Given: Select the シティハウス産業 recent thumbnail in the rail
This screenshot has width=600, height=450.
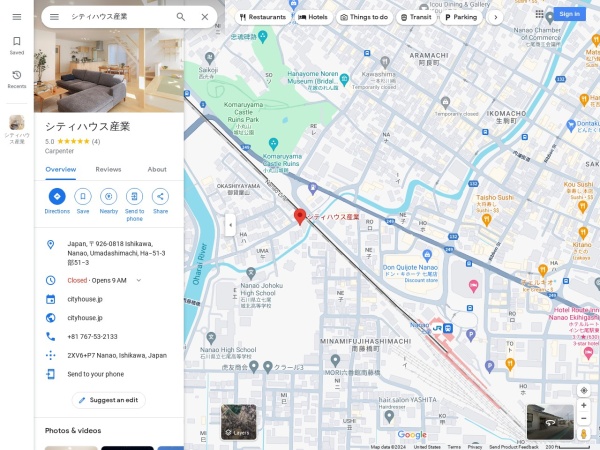Looking at the screenshot, I should tap(17, 130).
